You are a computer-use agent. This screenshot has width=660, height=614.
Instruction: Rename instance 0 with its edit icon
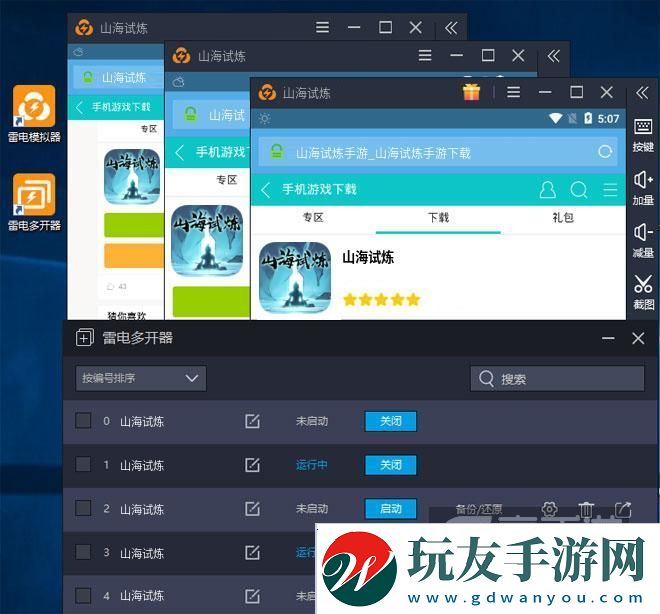[x=252, y=421]
